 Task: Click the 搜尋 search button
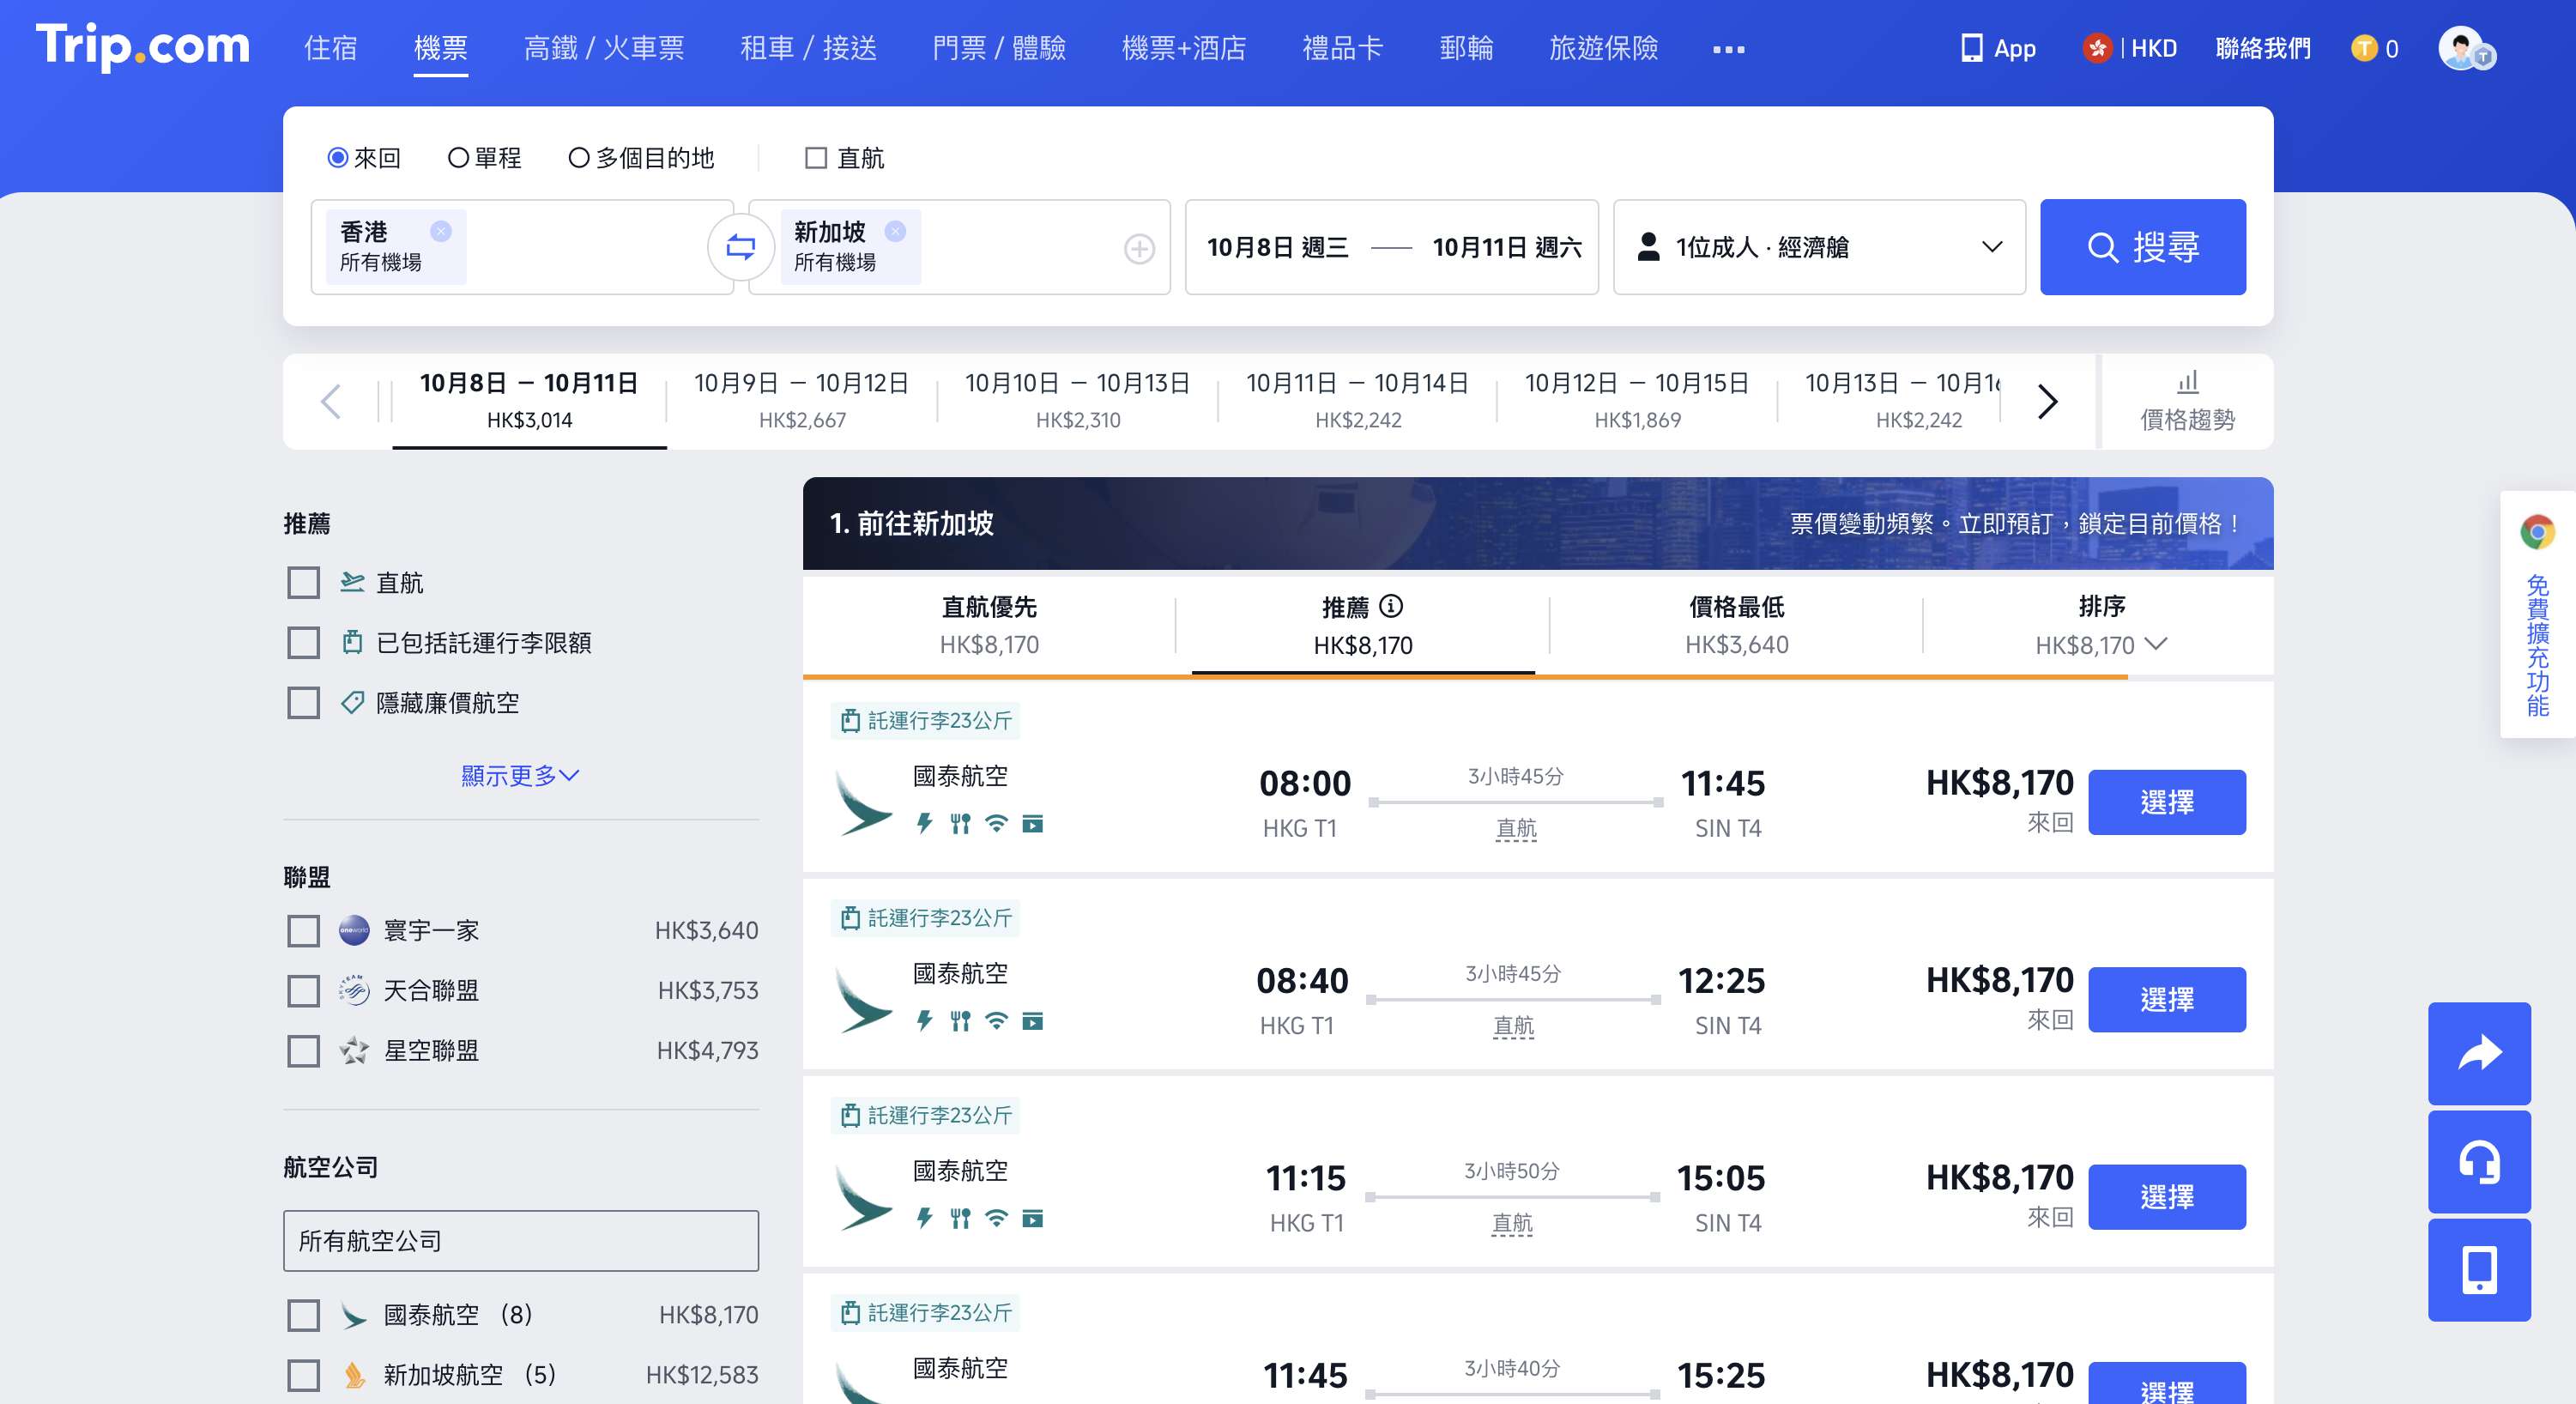[x=2142, y=247]
